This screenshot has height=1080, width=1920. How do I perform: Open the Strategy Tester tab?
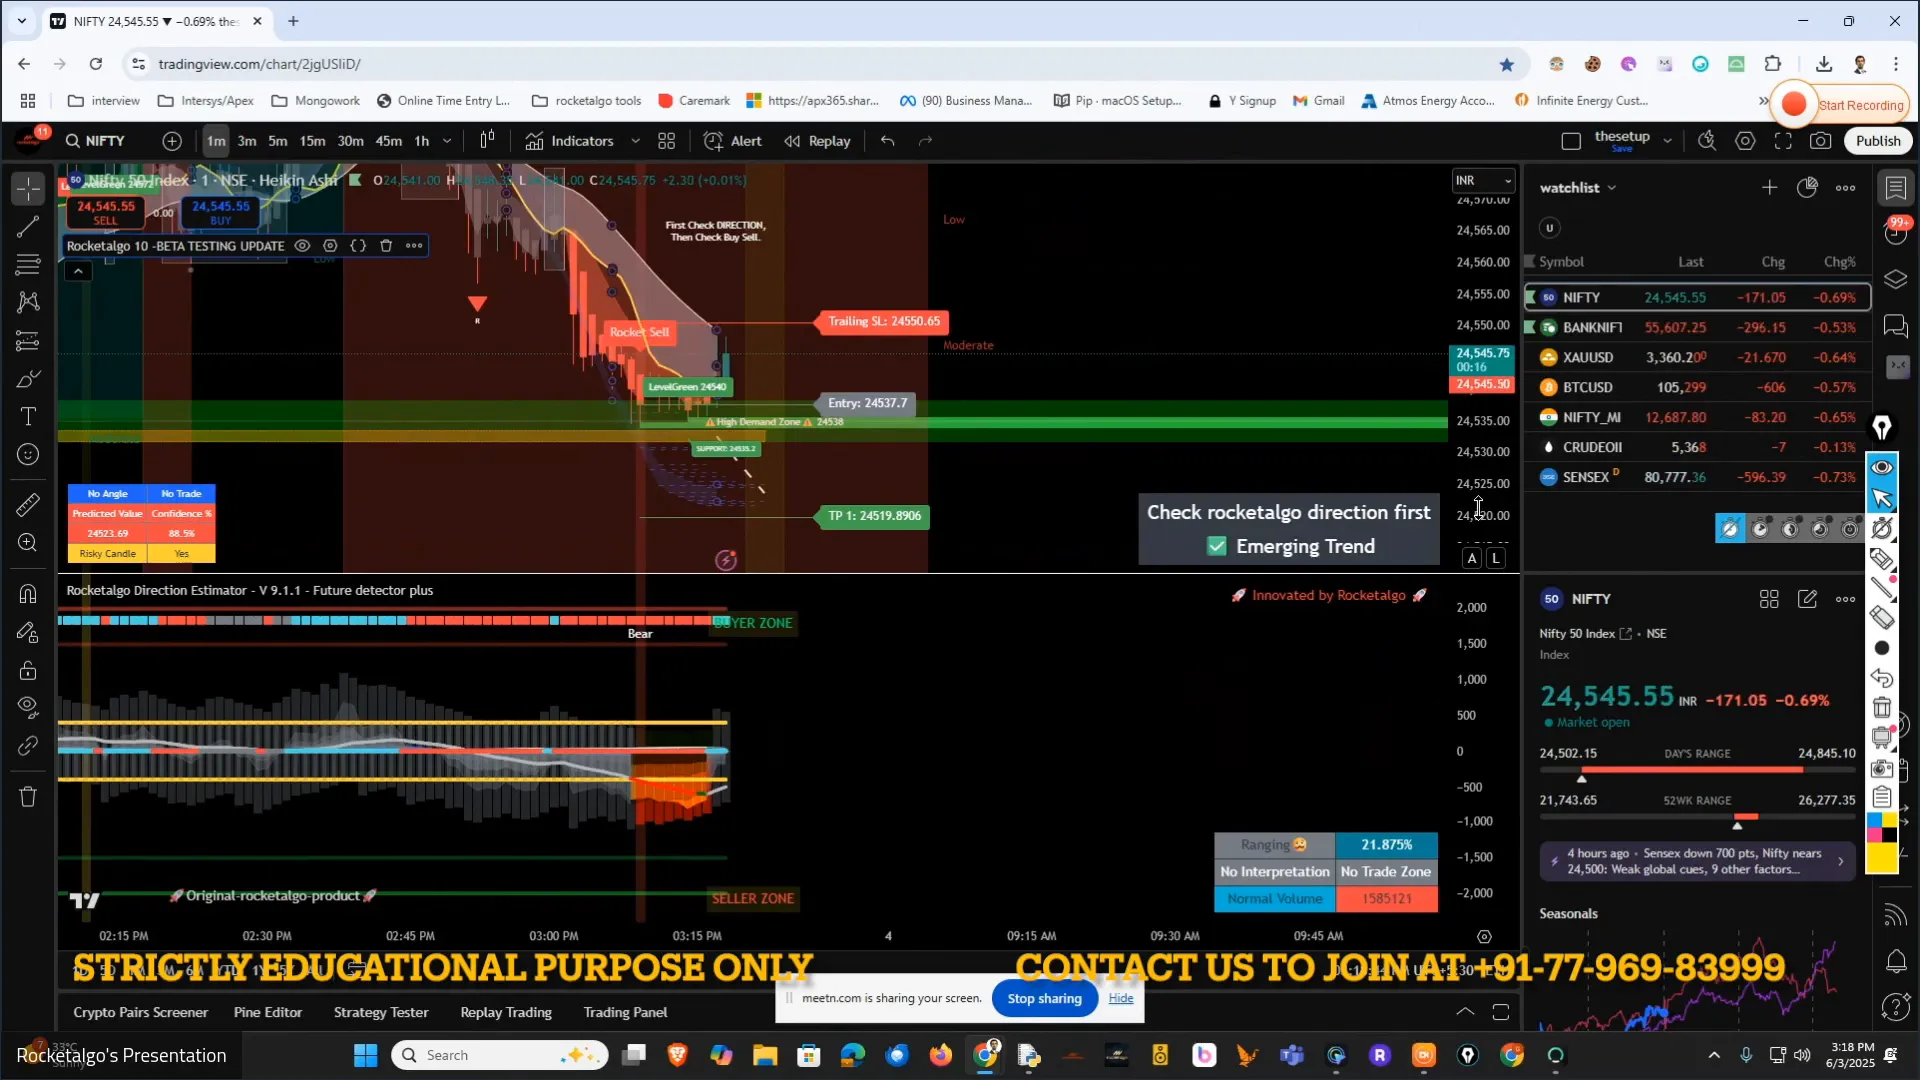click(x=380, y=1012)
